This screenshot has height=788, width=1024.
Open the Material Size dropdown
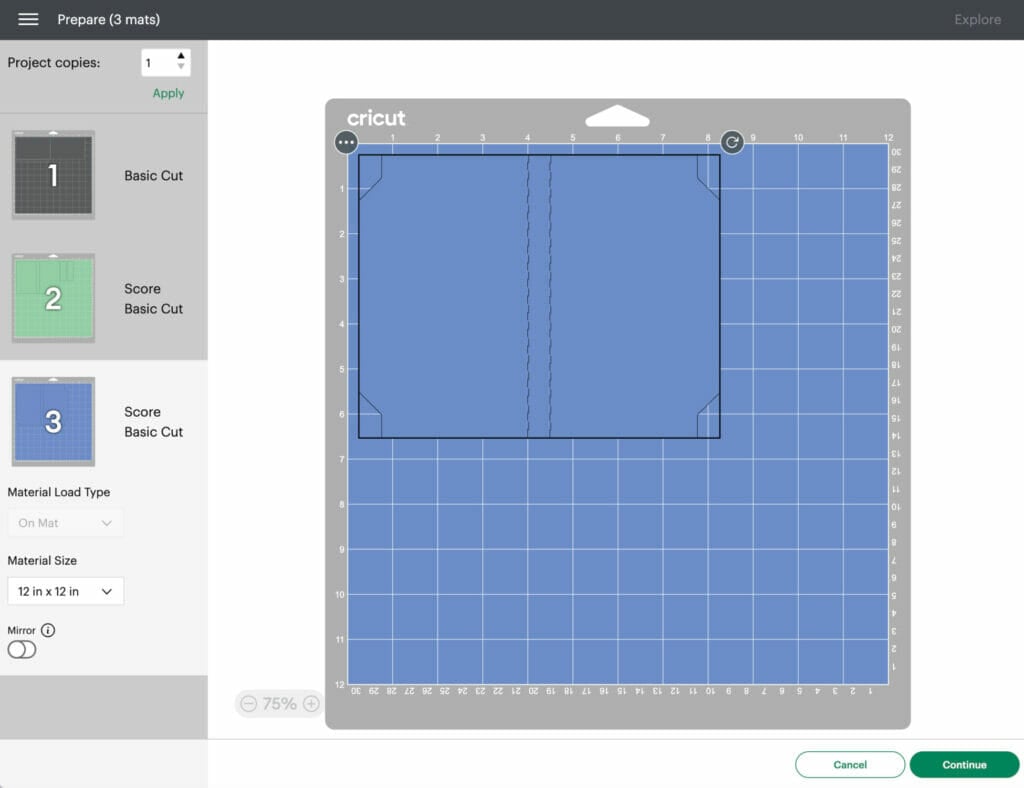pyautogui.click(x=65, y=591)
